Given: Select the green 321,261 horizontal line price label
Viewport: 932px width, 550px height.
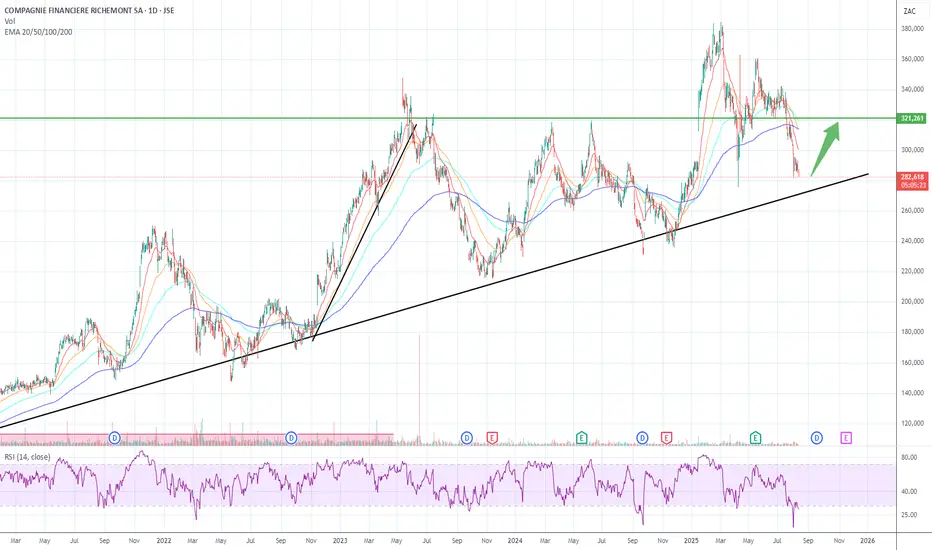Looking at the screenshot, I should click(x=912, y=118).
